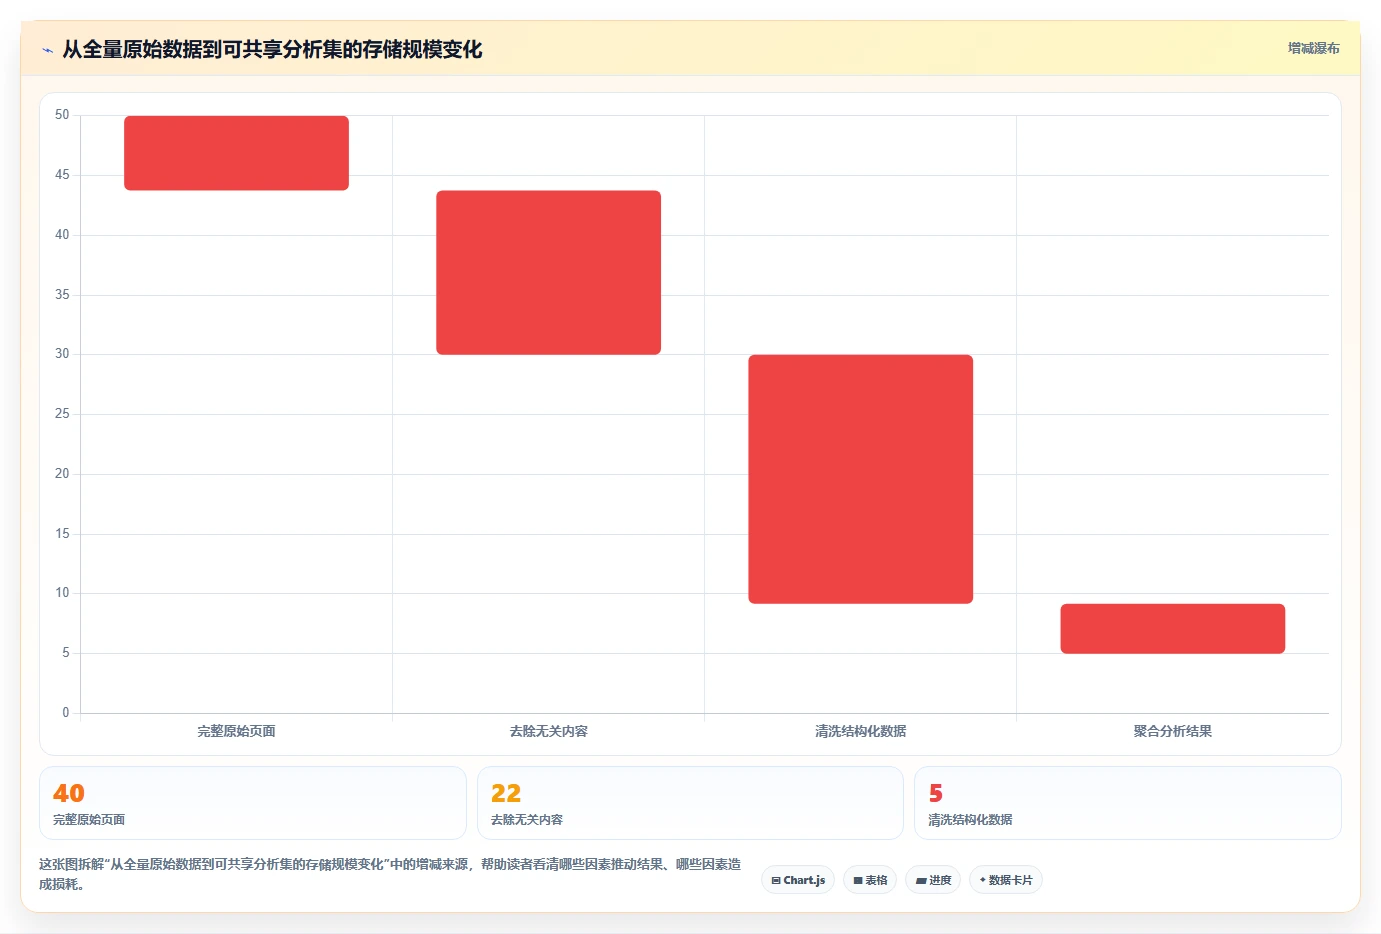1381x934 pixels.
Task: Click the x-axis label 清洗结构化数据
Action: 860,731
